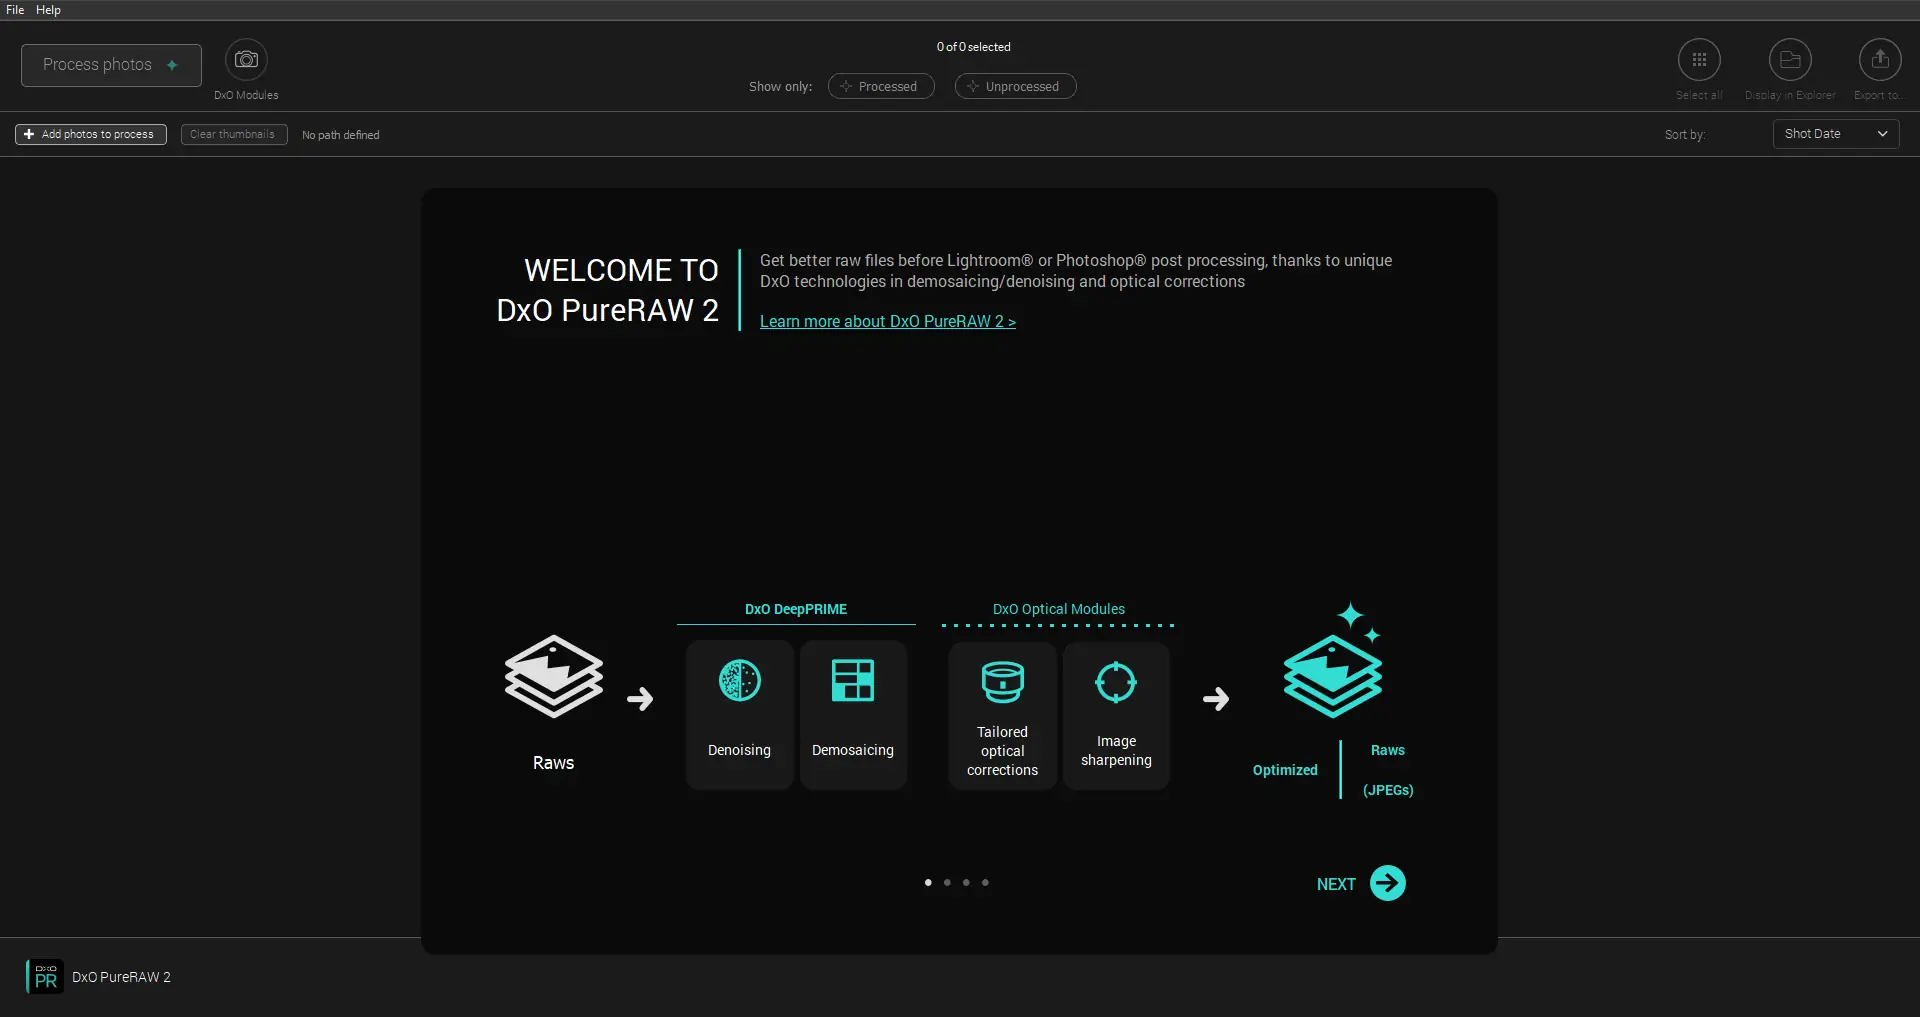
Task: Click the Optimized Raws teal stack icon
Action: coord(1333,662)
